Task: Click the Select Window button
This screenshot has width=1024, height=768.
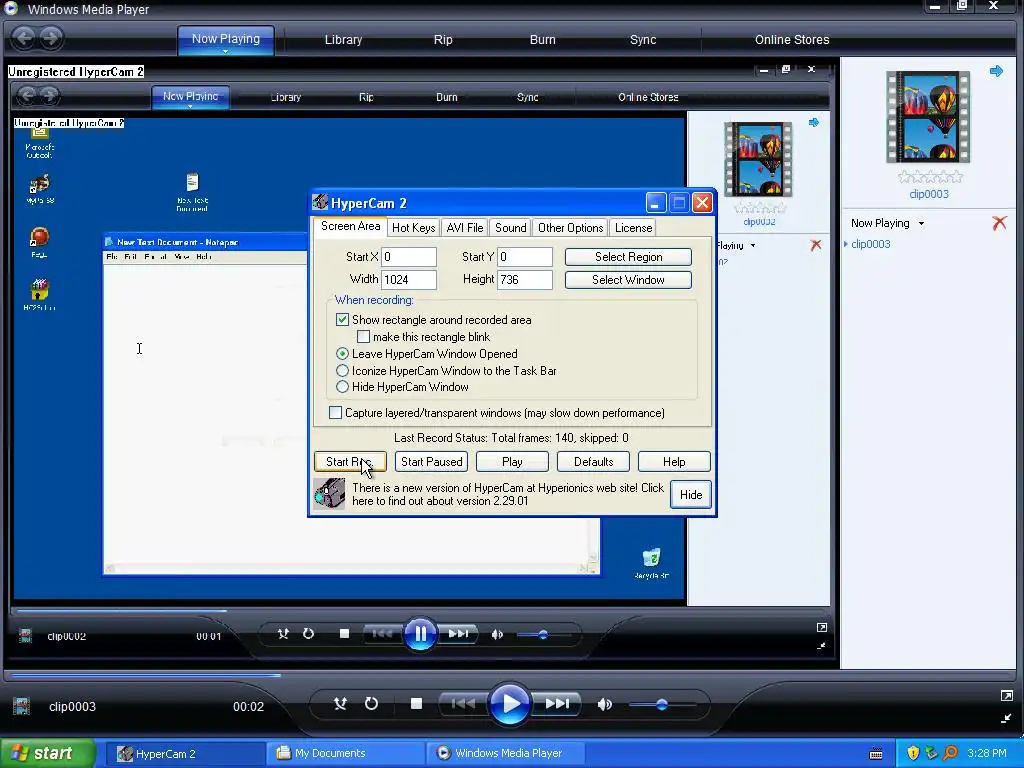Action: 628,280
